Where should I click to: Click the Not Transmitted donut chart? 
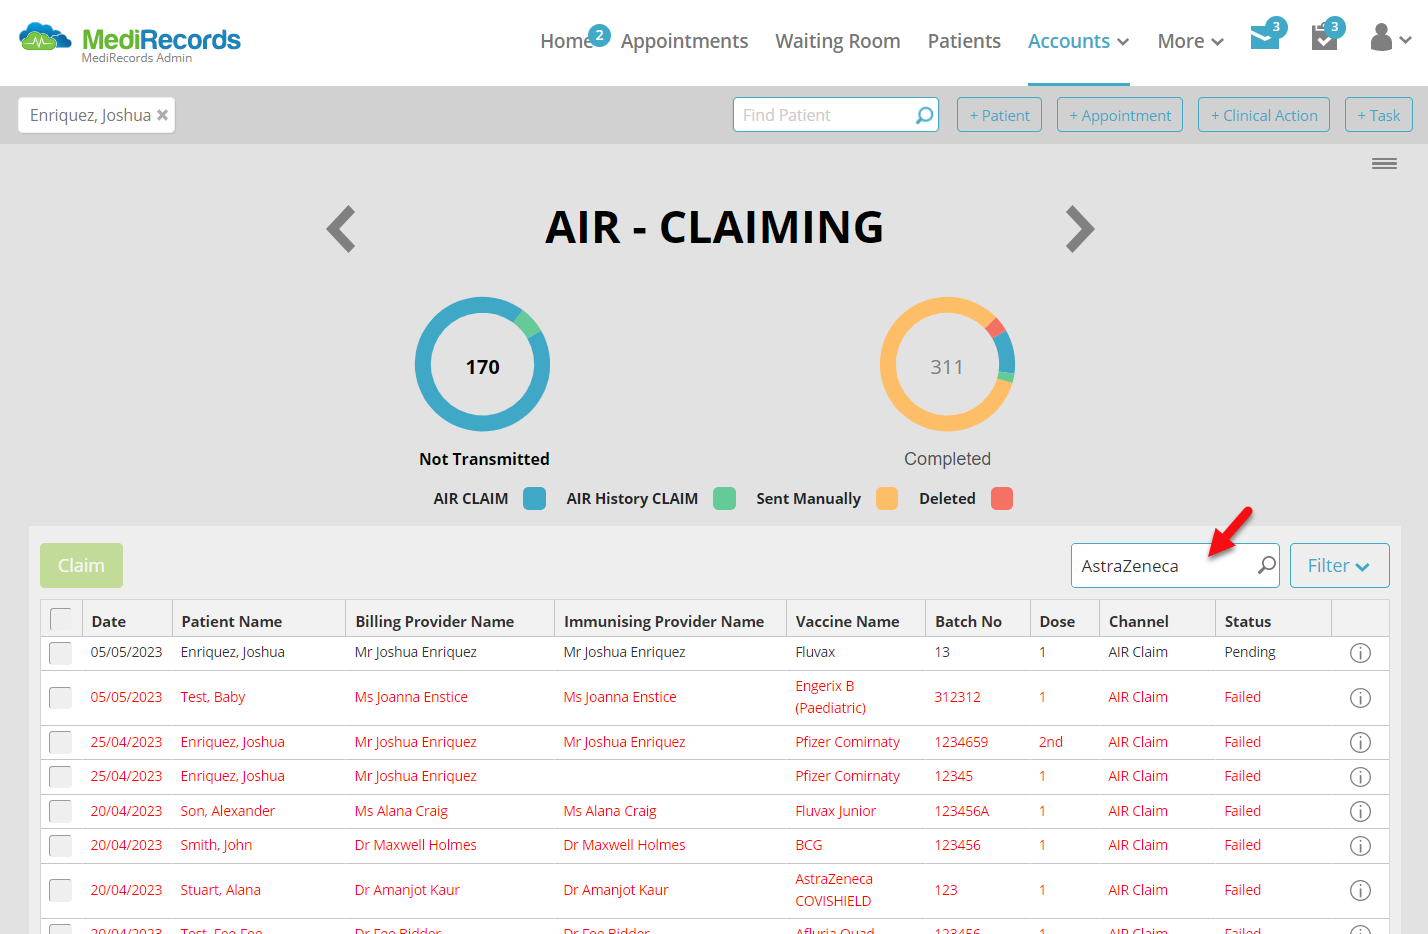pos(483,365)
